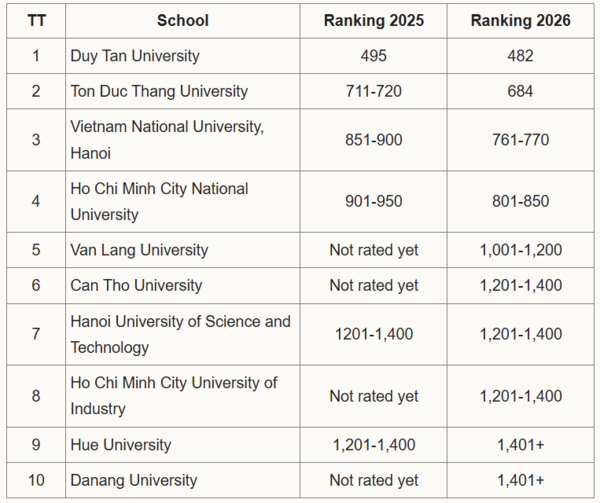Click Duy Tan's 2026 ranking value 482
Viewport: 600px width, 503px height.
[520, 56]
